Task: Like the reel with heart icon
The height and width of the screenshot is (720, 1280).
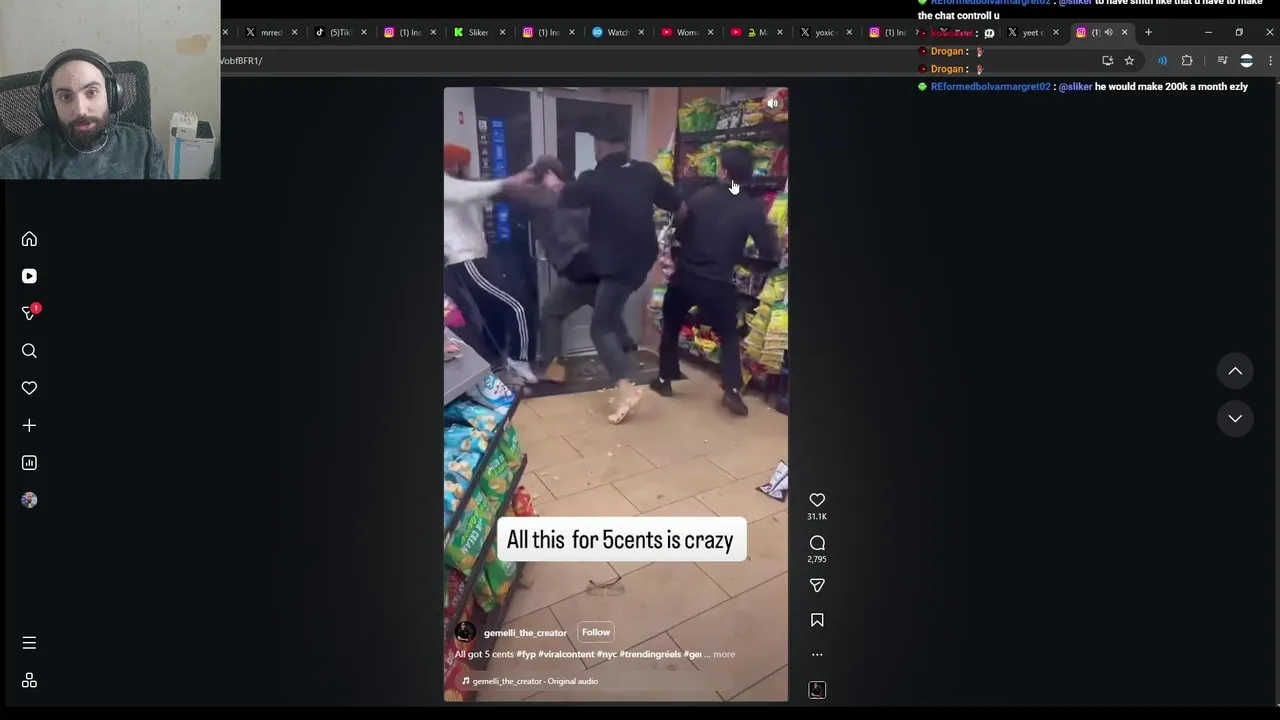Action: point(817,500)
